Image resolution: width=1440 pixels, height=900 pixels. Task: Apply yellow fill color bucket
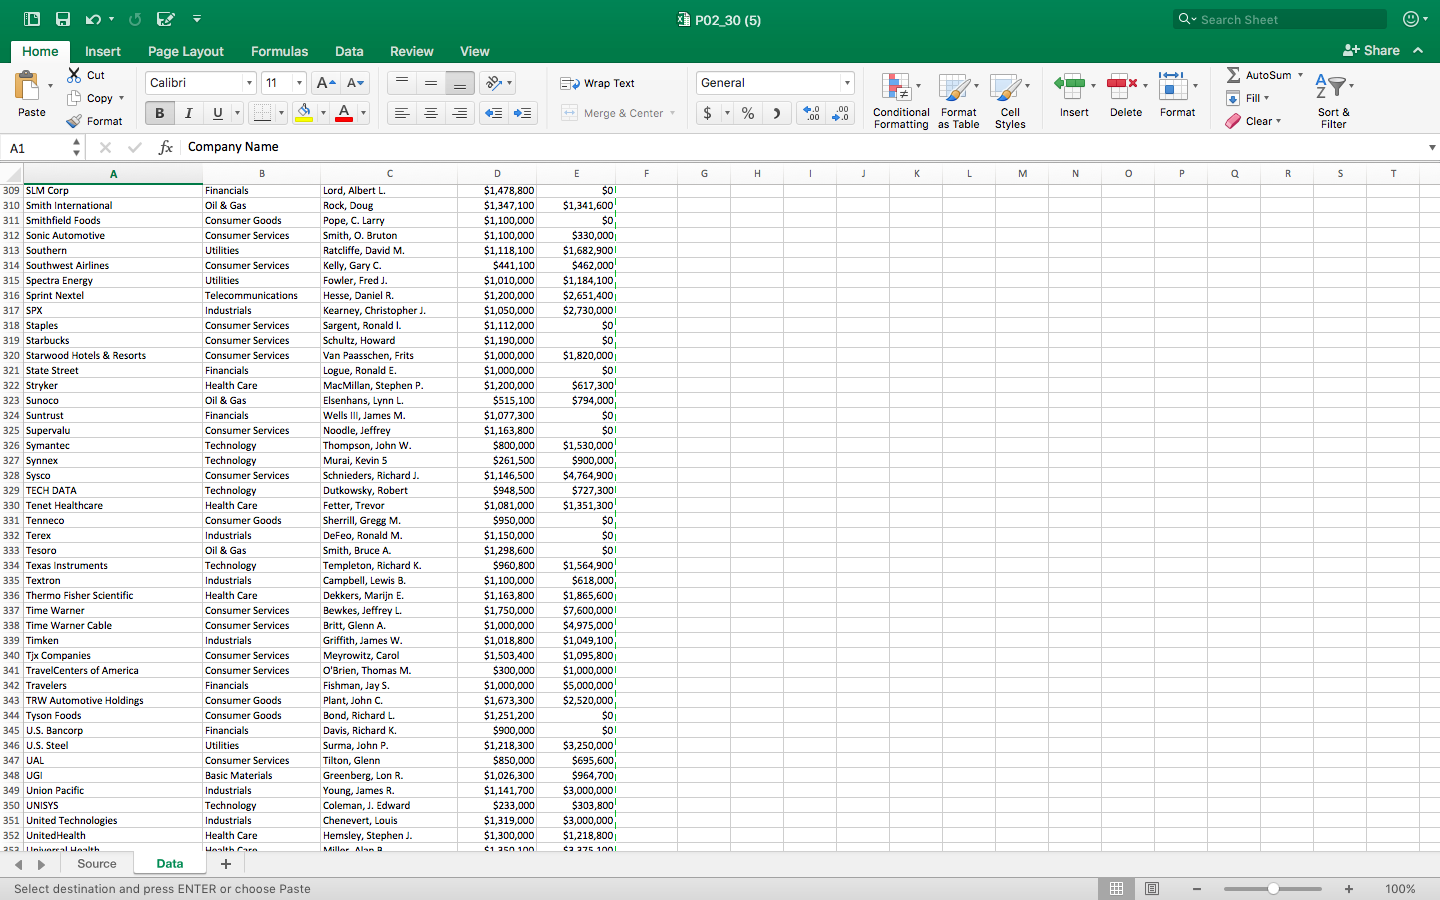point(304,113)
